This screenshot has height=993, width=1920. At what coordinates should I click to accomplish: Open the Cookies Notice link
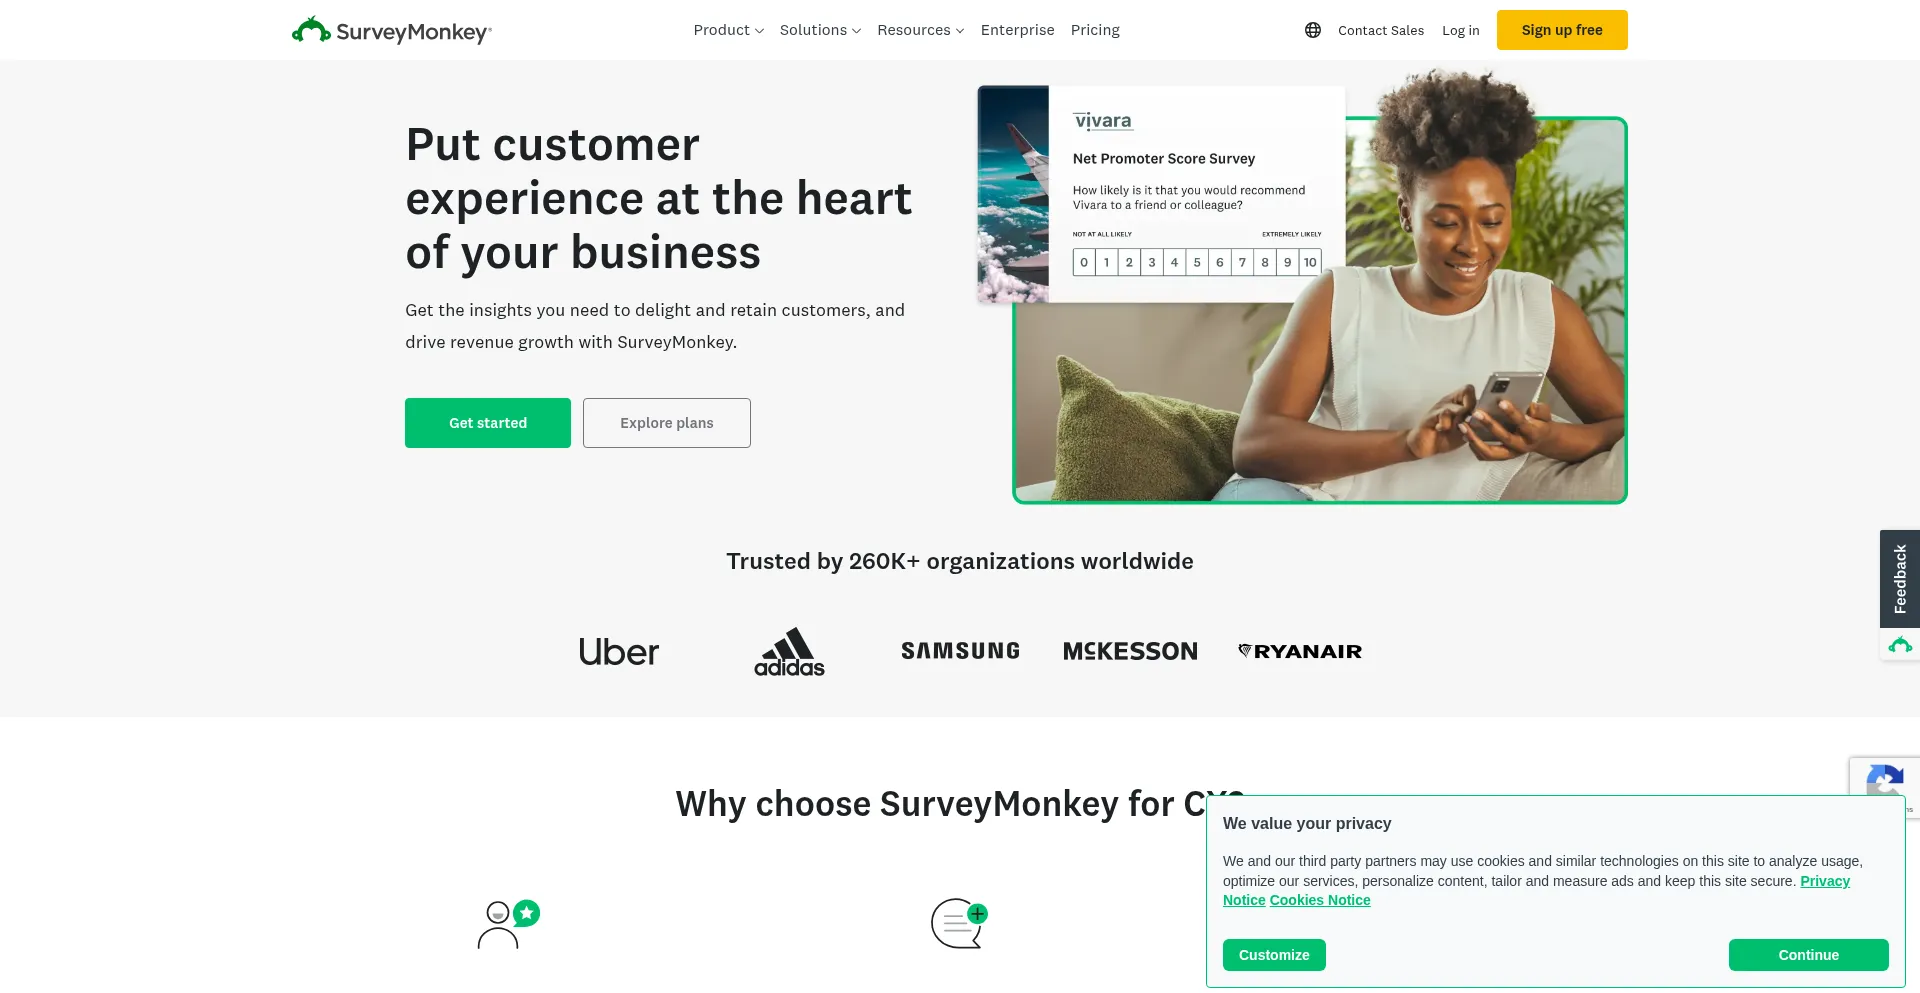tap(1320, 900)
